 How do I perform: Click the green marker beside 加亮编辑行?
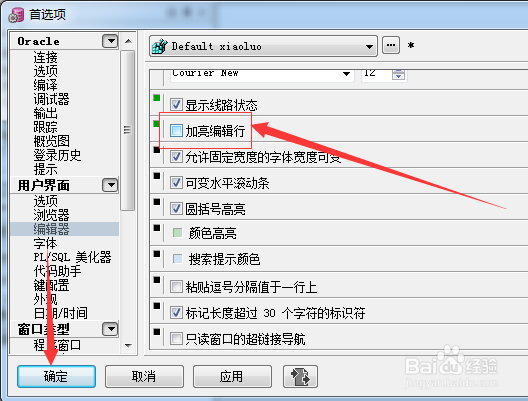(157, 124)
